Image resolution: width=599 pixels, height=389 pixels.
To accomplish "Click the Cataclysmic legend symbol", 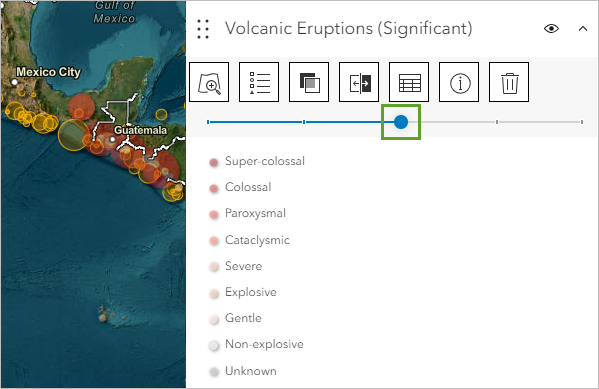I will 214,241.
